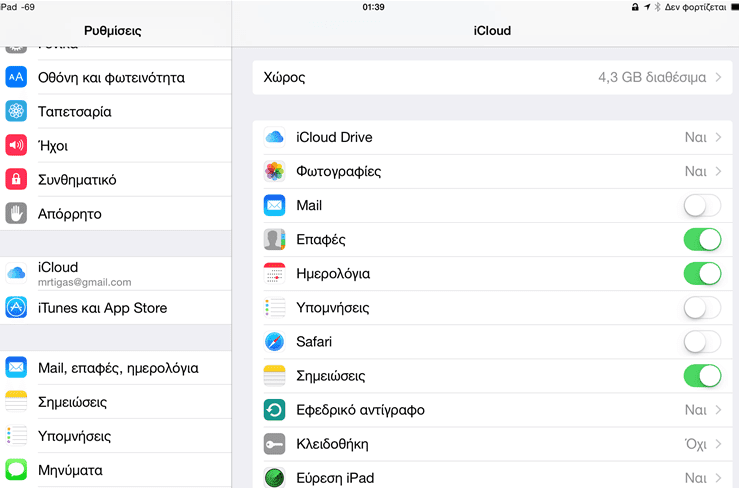Image resolution: width=739 pixels, height=488 pixels.
Task: Open Συνθηματικό settings
Action: click(x=115, y=179)
